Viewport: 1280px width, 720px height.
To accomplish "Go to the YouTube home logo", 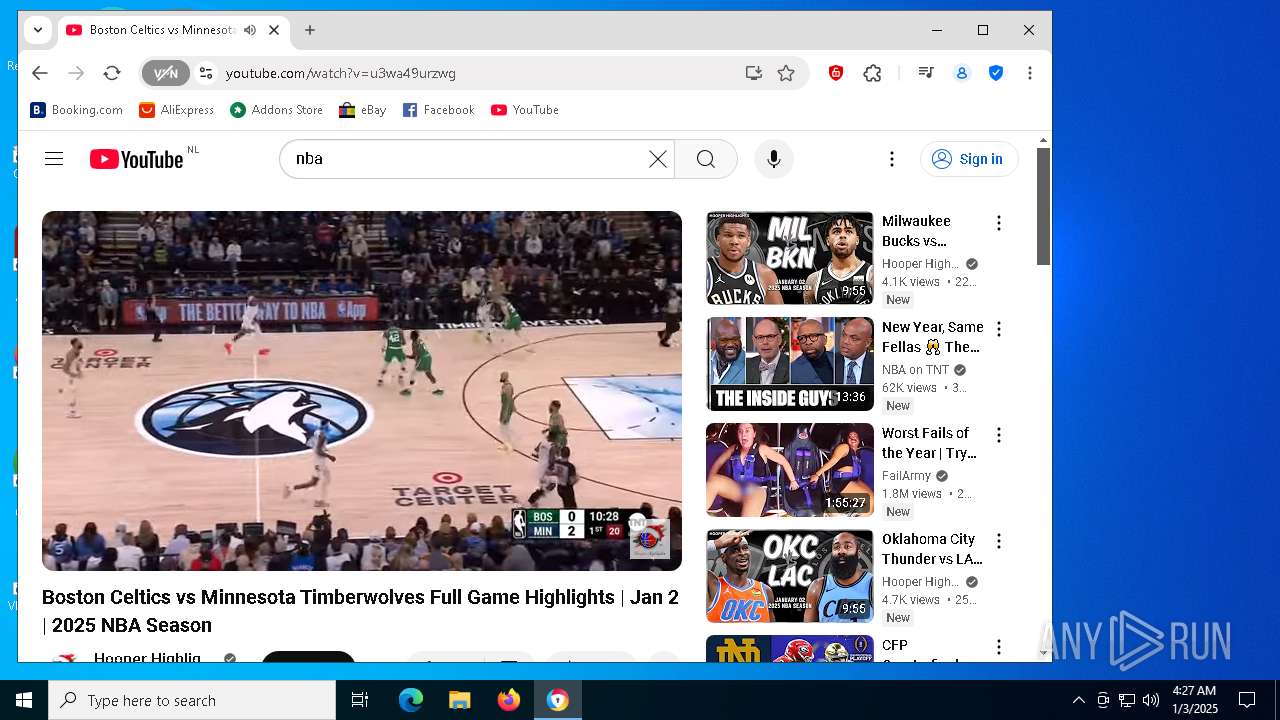I will [x=137, y=159].
